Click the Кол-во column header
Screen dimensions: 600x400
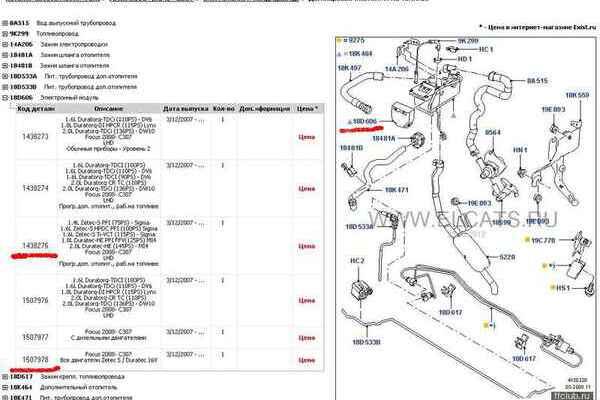pos(224,109)
